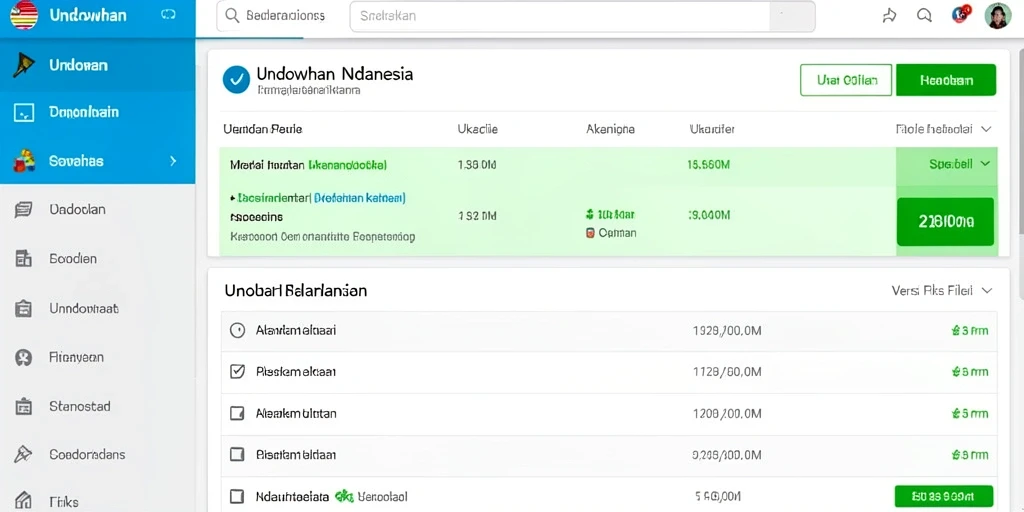The width and height of the screenshot is (1024, 512).
Task: Select Dononlaain sidebar item icon
Action: (x=24, y=112)
